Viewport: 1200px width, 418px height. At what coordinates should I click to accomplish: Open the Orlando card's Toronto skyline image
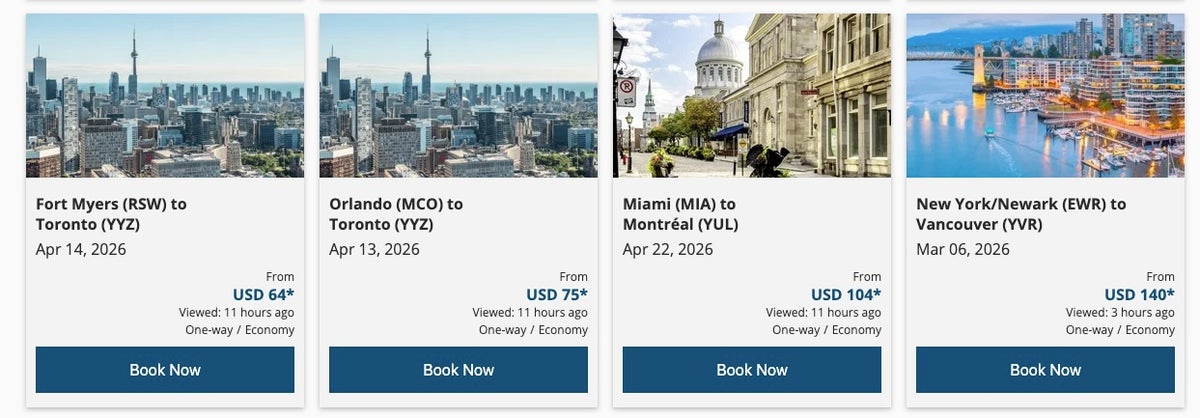(x=458, y=95)
